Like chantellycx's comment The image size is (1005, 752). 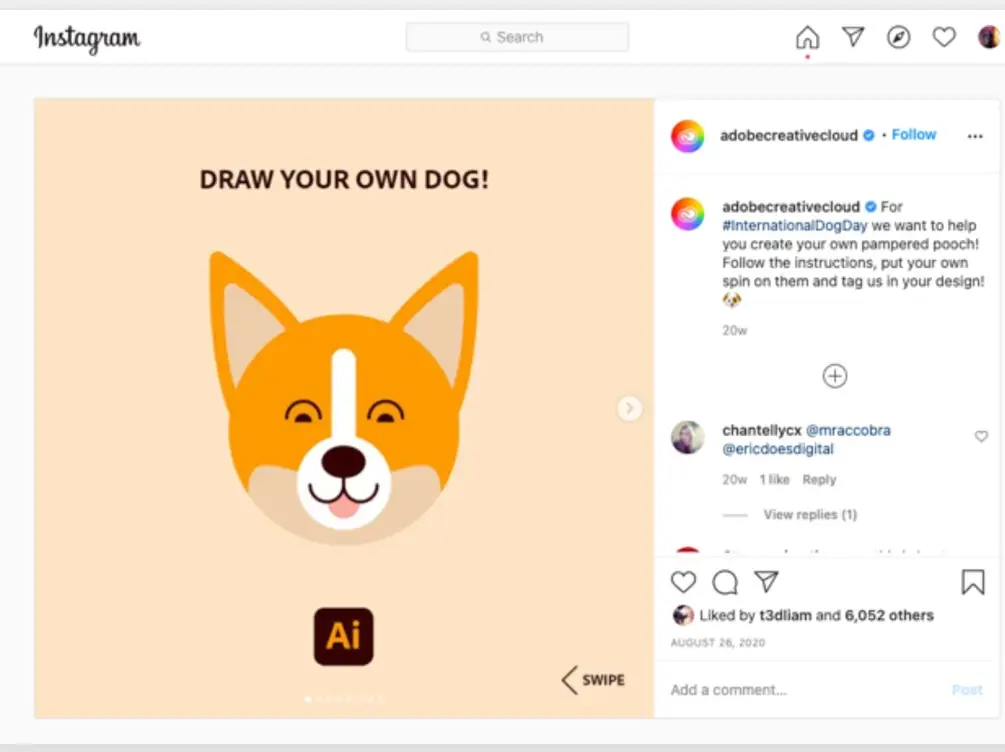coord(981,437)
